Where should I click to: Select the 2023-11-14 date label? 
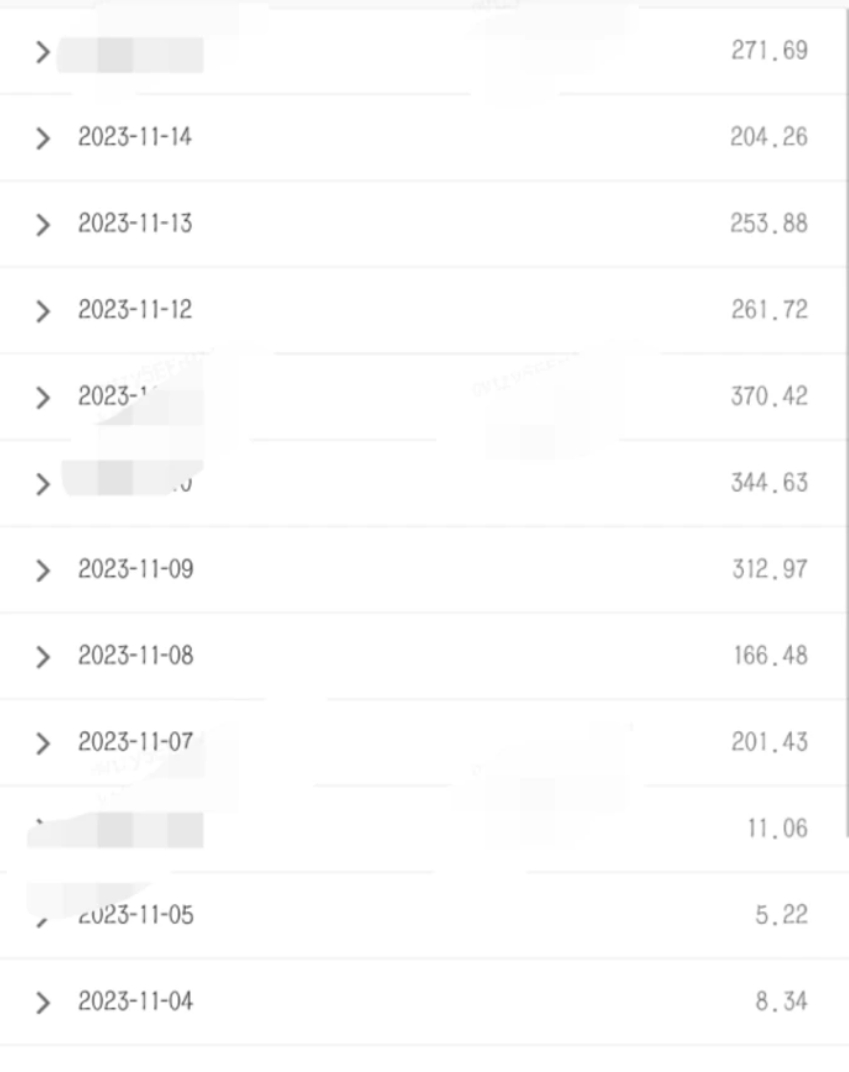click(x=135, y=137)
